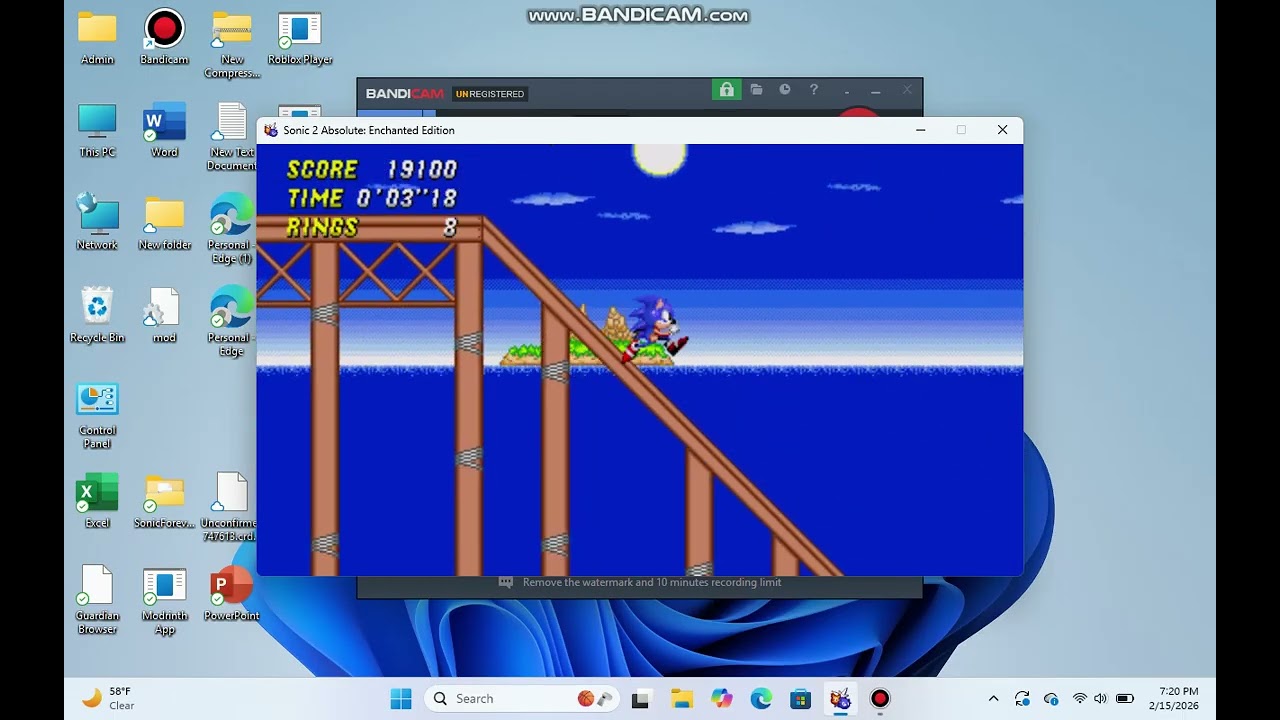The width and height of the screenshot is (1280, 720).
Task: Select the Unconfirmed 747613 crdownload file
Action: [230, 507]
